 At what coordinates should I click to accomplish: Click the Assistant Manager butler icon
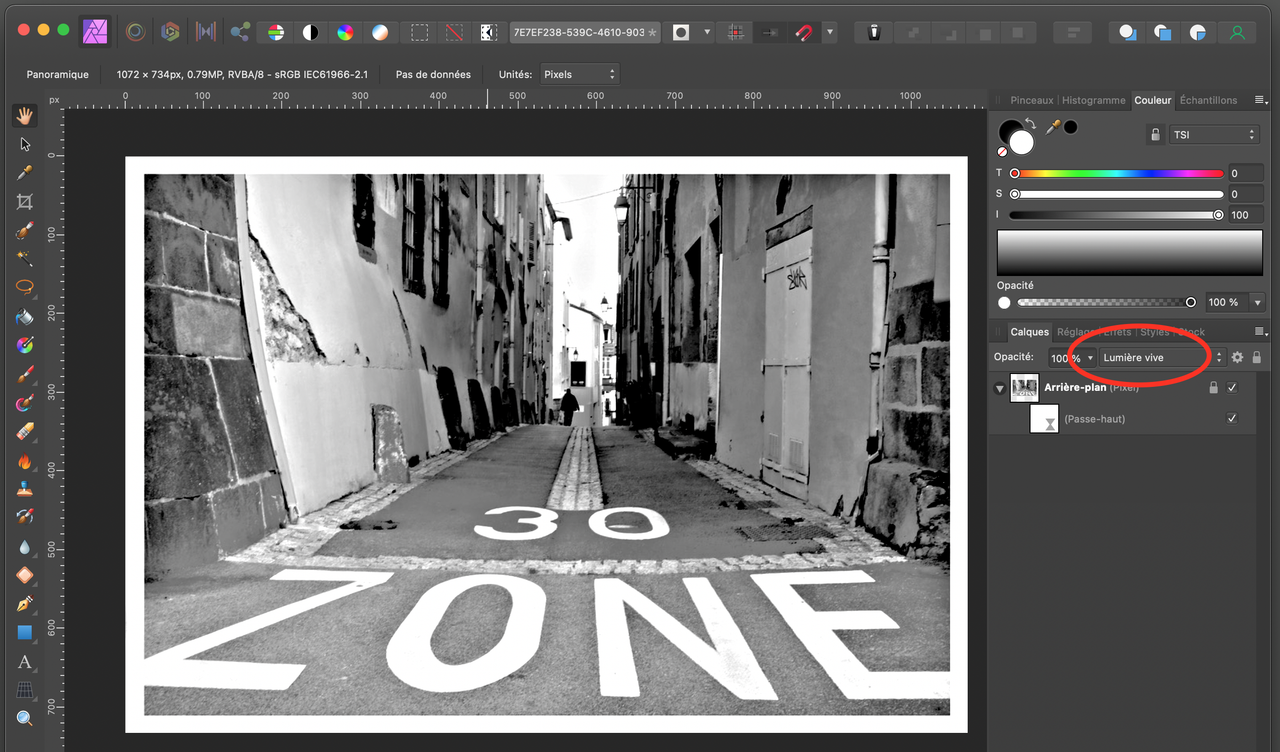click(875, 32)
